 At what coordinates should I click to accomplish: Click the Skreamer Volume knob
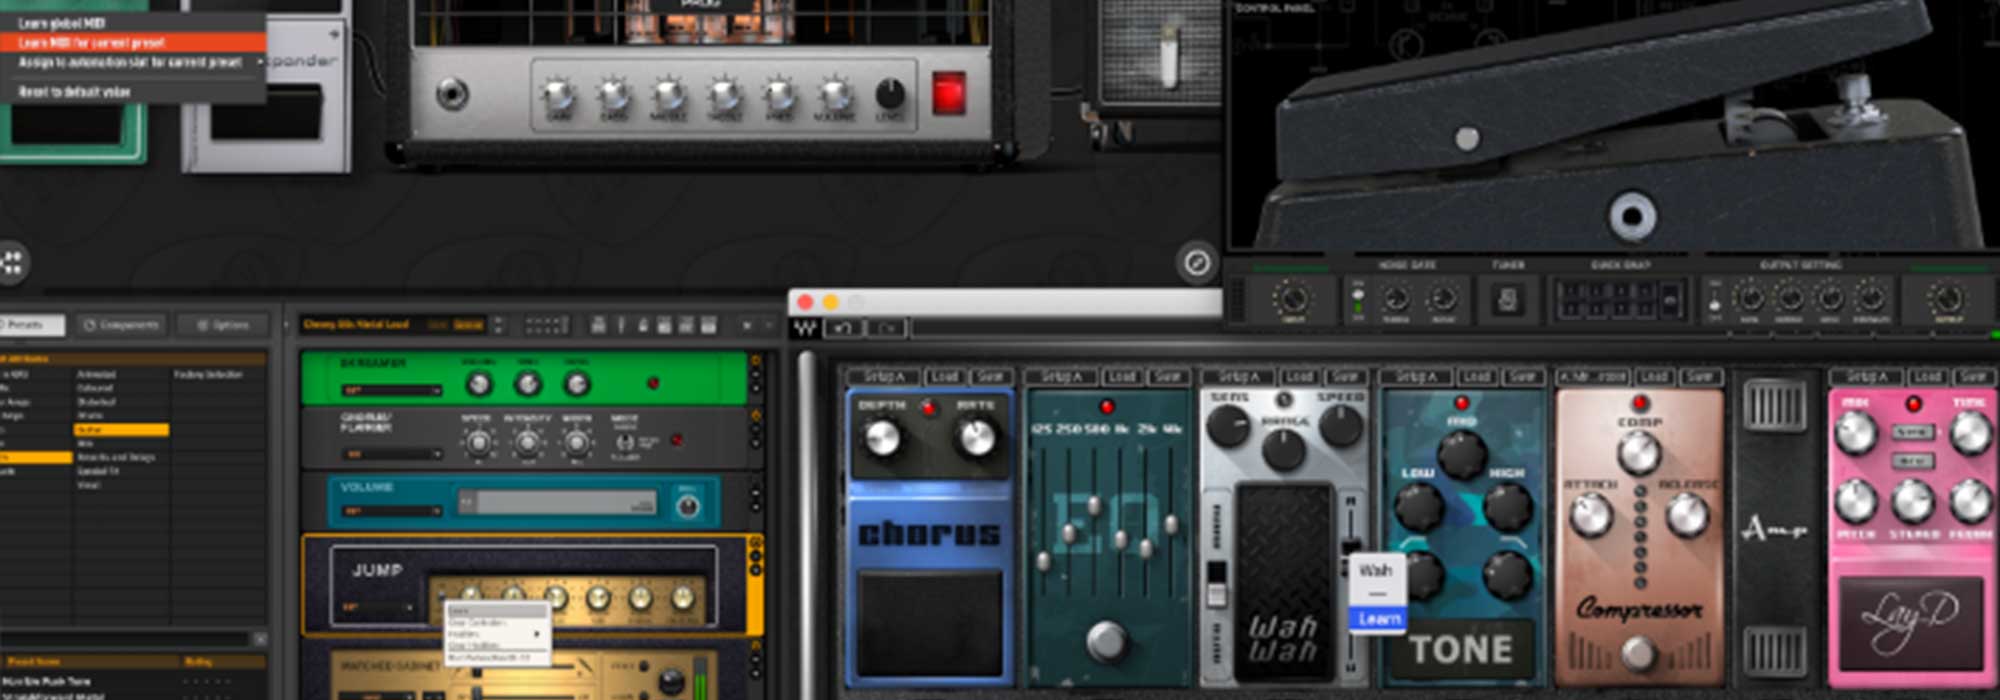479,383
